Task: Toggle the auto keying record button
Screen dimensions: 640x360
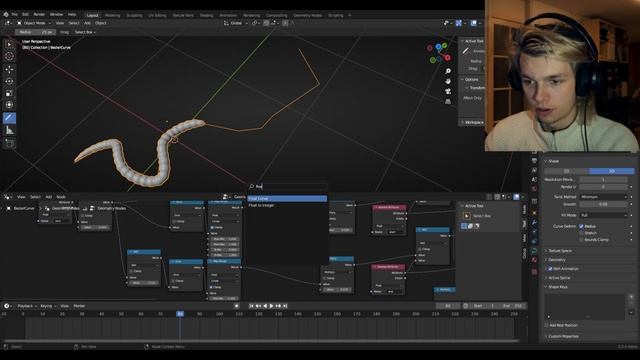Action: pos(236,306)
